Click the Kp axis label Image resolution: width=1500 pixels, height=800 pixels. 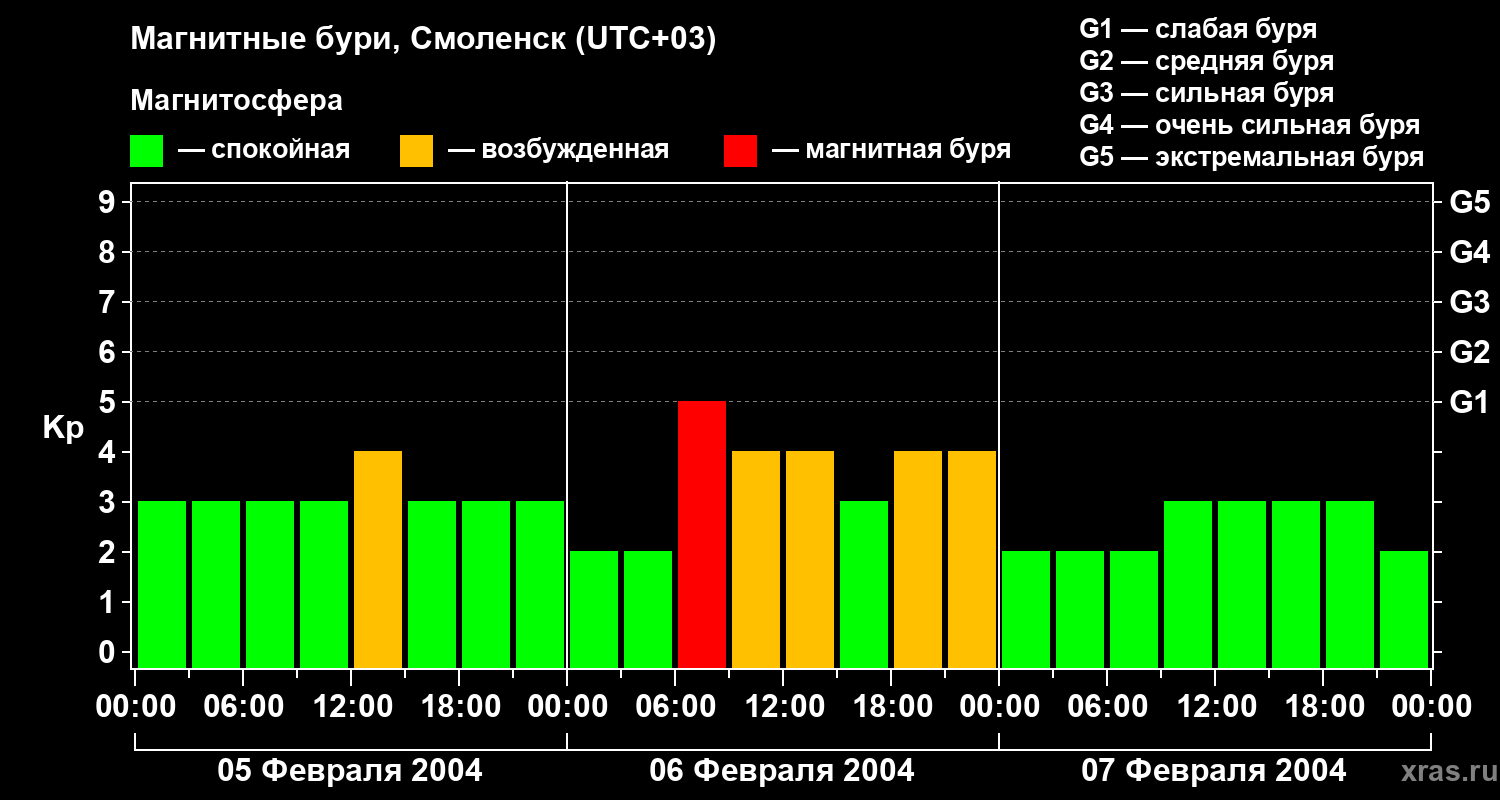tap(64, 429)
